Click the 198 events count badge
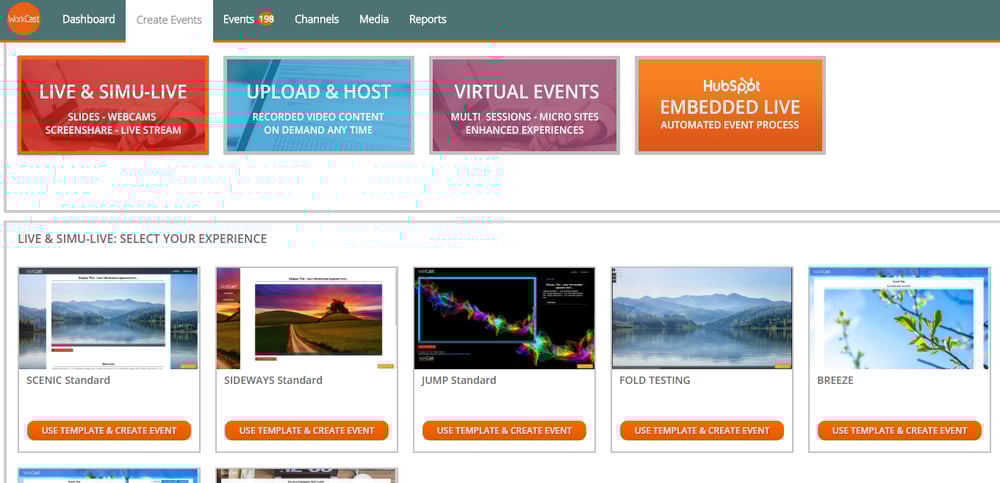This screenshot has width=1000, height=483. point(266,19)
